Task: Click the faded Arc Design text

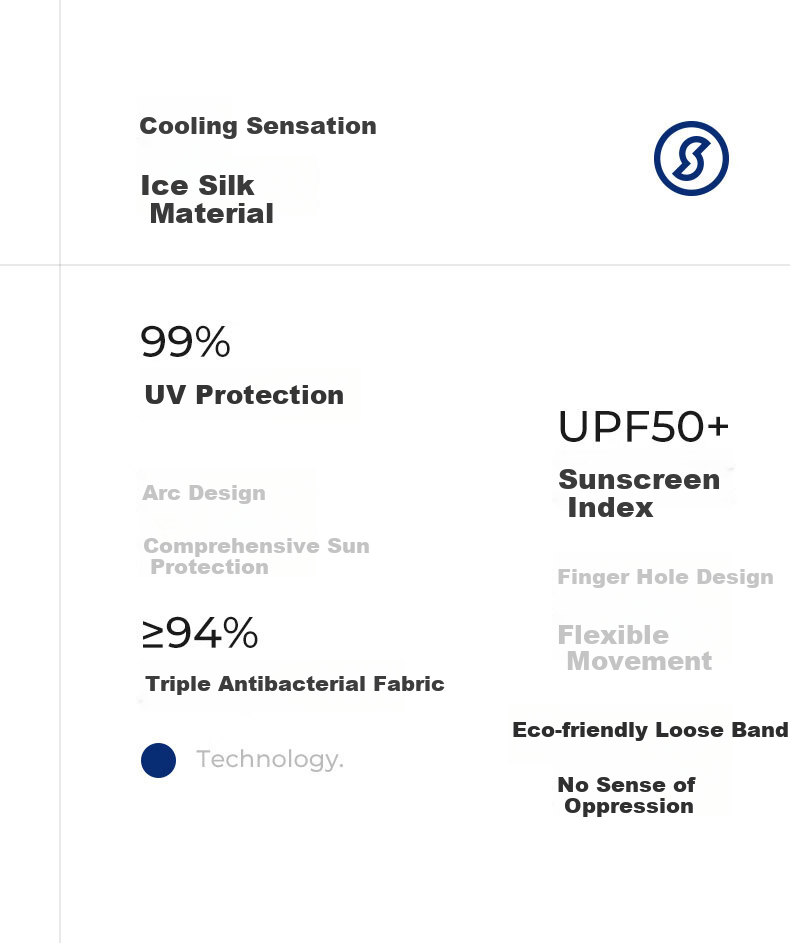Action: click(x=204, y=493)
